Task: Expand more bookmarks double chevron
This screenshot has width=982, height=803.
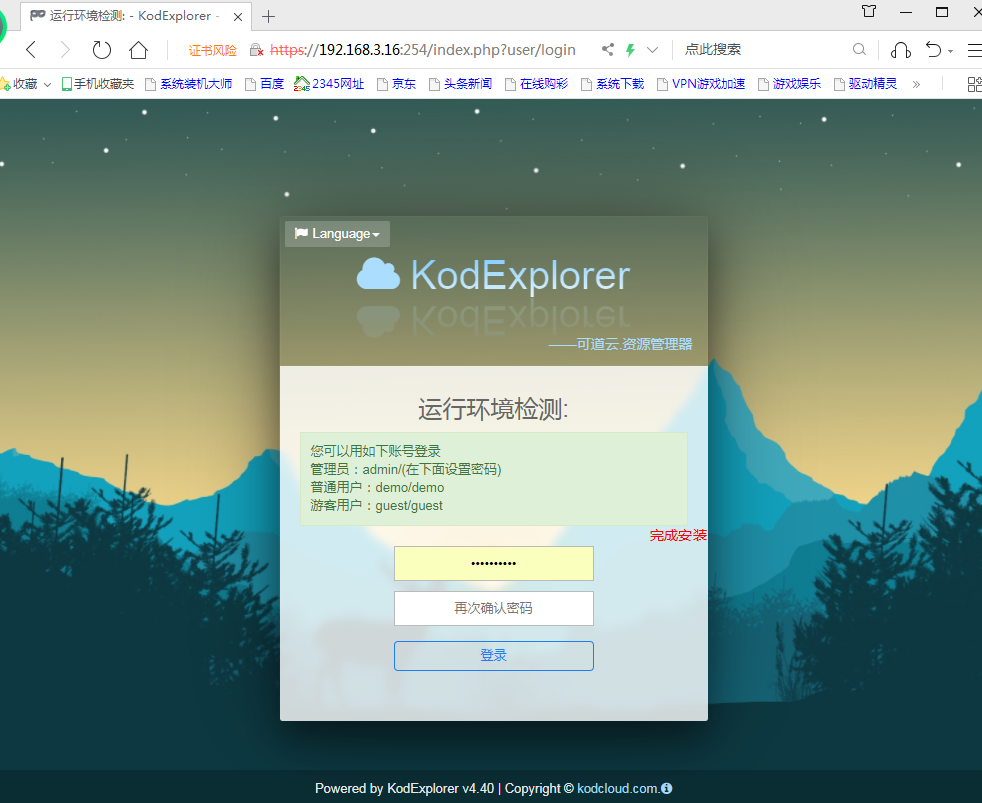Action: (916, 84)
